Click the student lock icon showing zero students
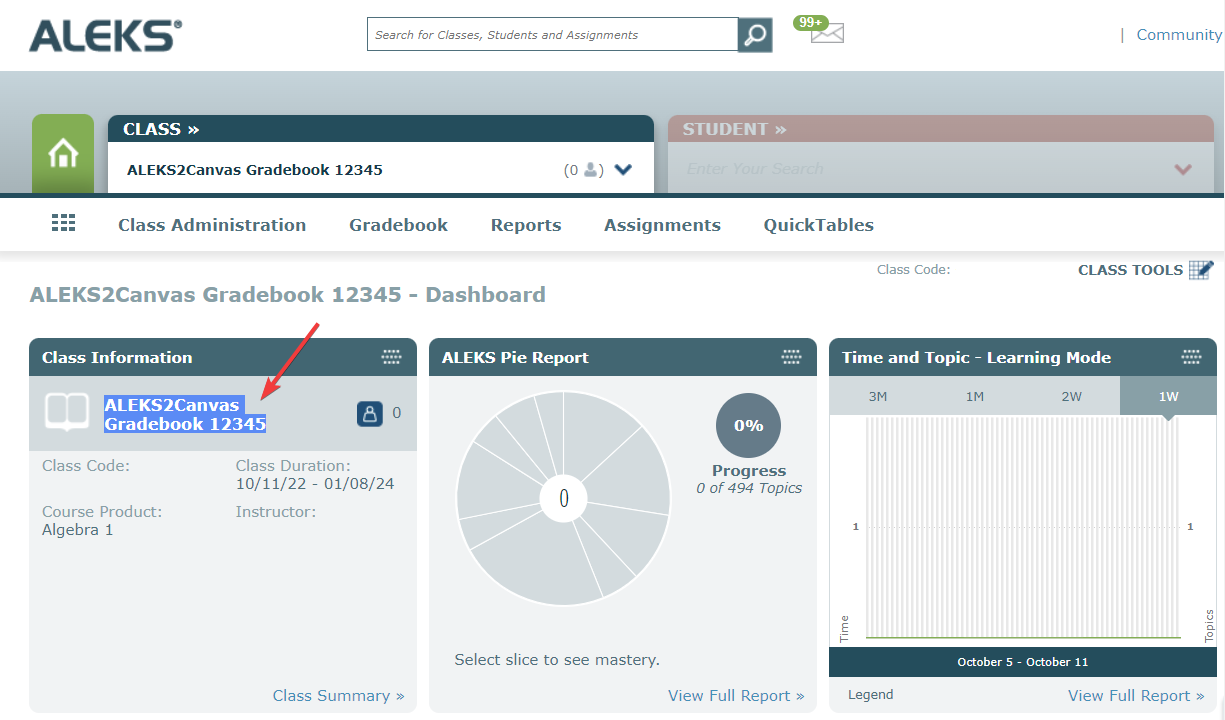The width and height of the screenshot is (1225, 720). [x=369, y=412]
